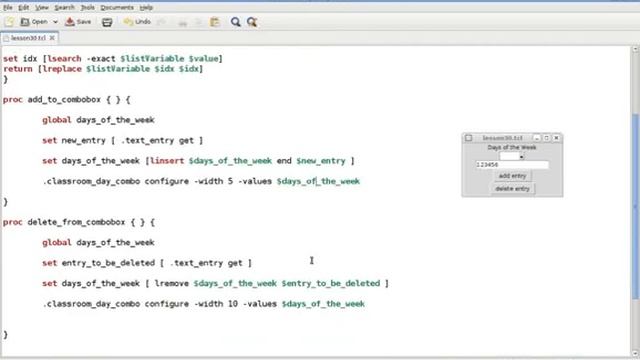Click the line configuring -width 5
This screenshot has width=640, height=360.
[201, 181]
